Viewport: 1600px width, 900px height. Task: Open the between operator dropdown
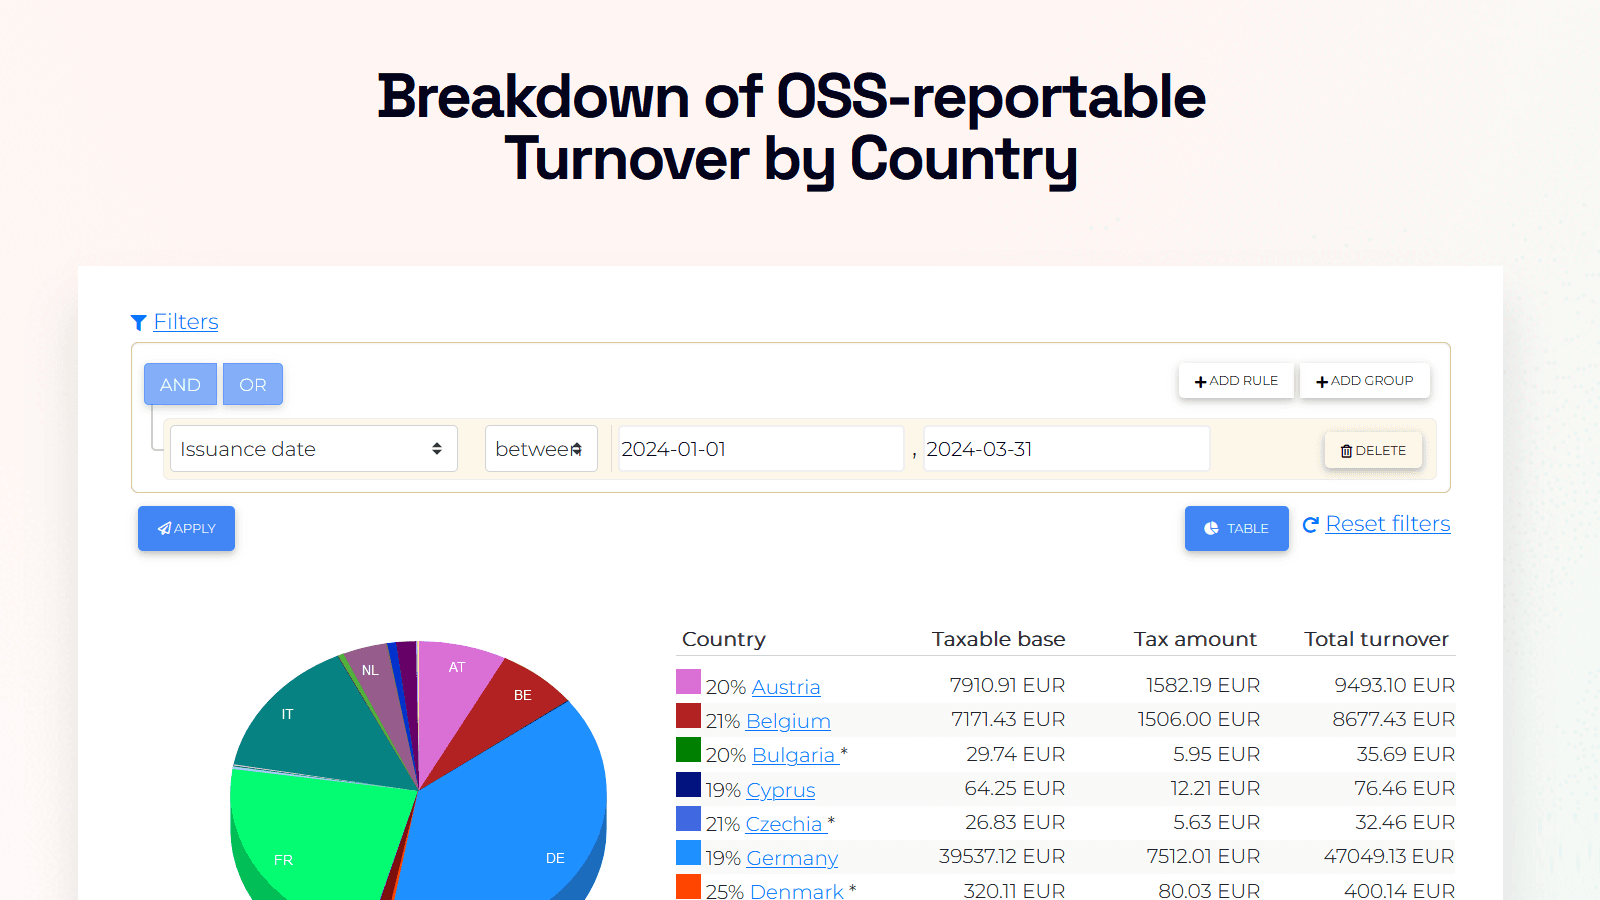[x=541, y=449]
